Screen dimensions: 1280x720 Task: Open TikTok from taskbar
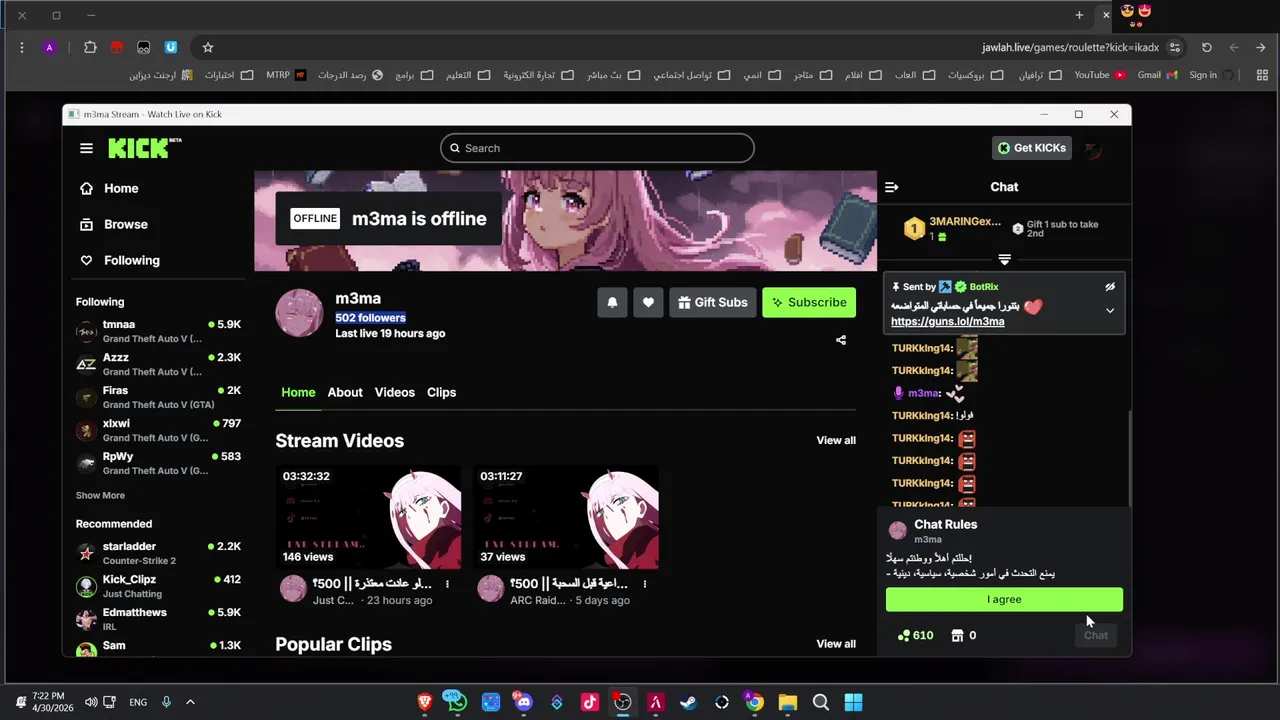point(590,702)
